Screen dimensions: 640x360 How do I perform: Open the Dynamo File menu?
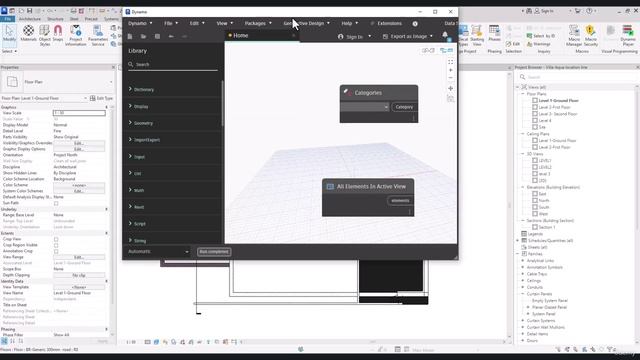(x=171, y=23)
